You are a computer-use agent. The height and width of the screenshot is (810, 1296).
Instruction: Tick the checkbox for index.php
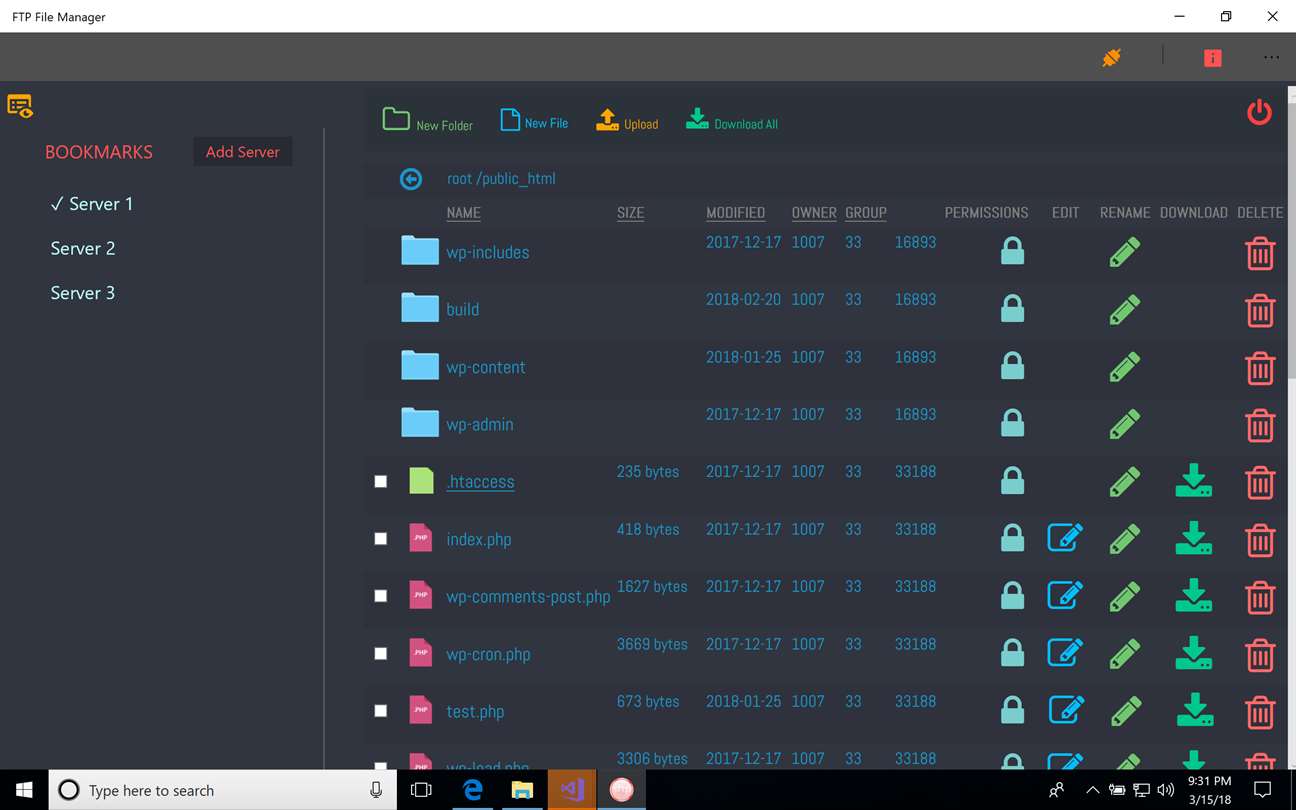tap(380, 538)
